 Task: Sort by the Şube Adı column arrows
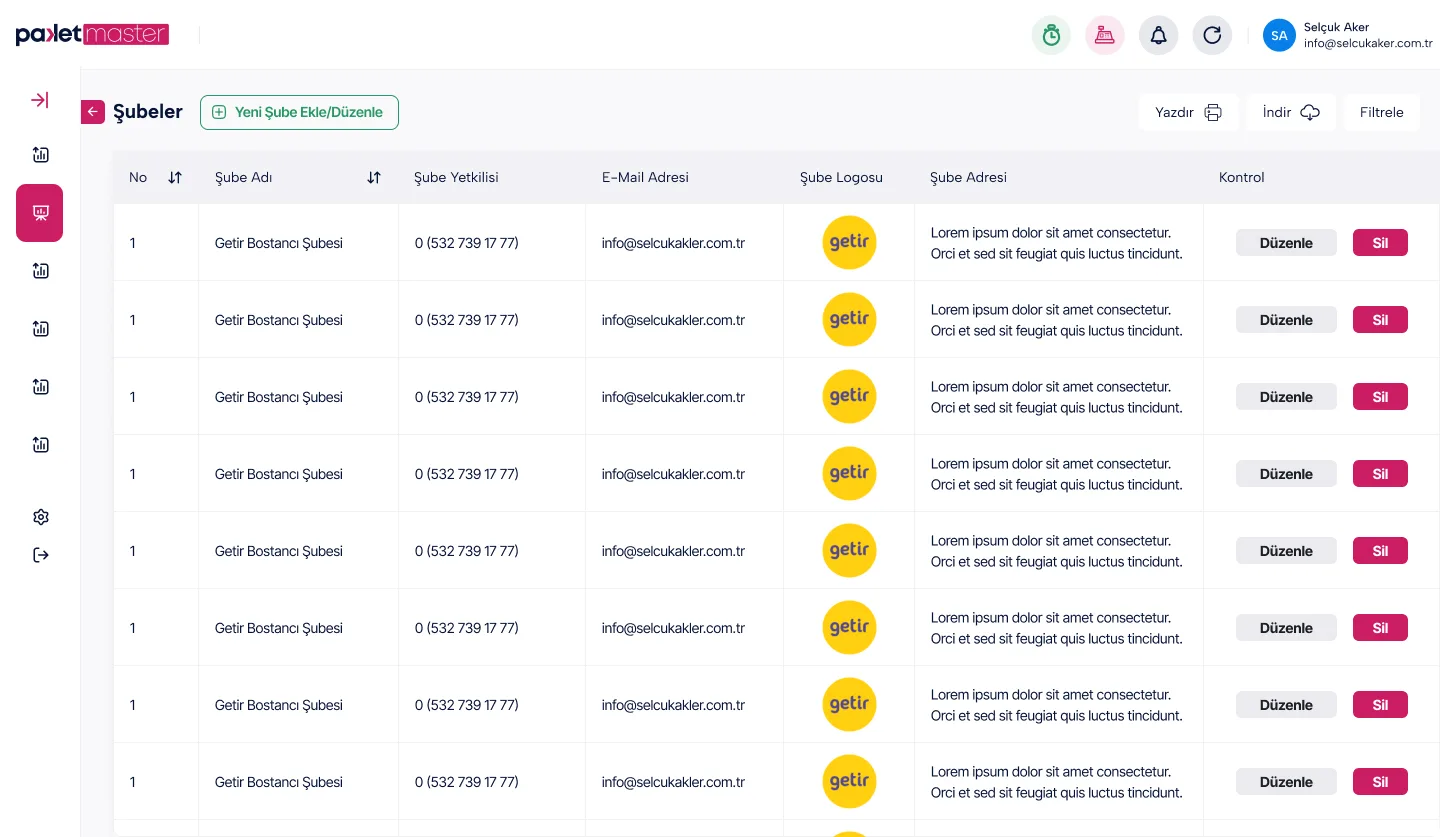point(374,178)
